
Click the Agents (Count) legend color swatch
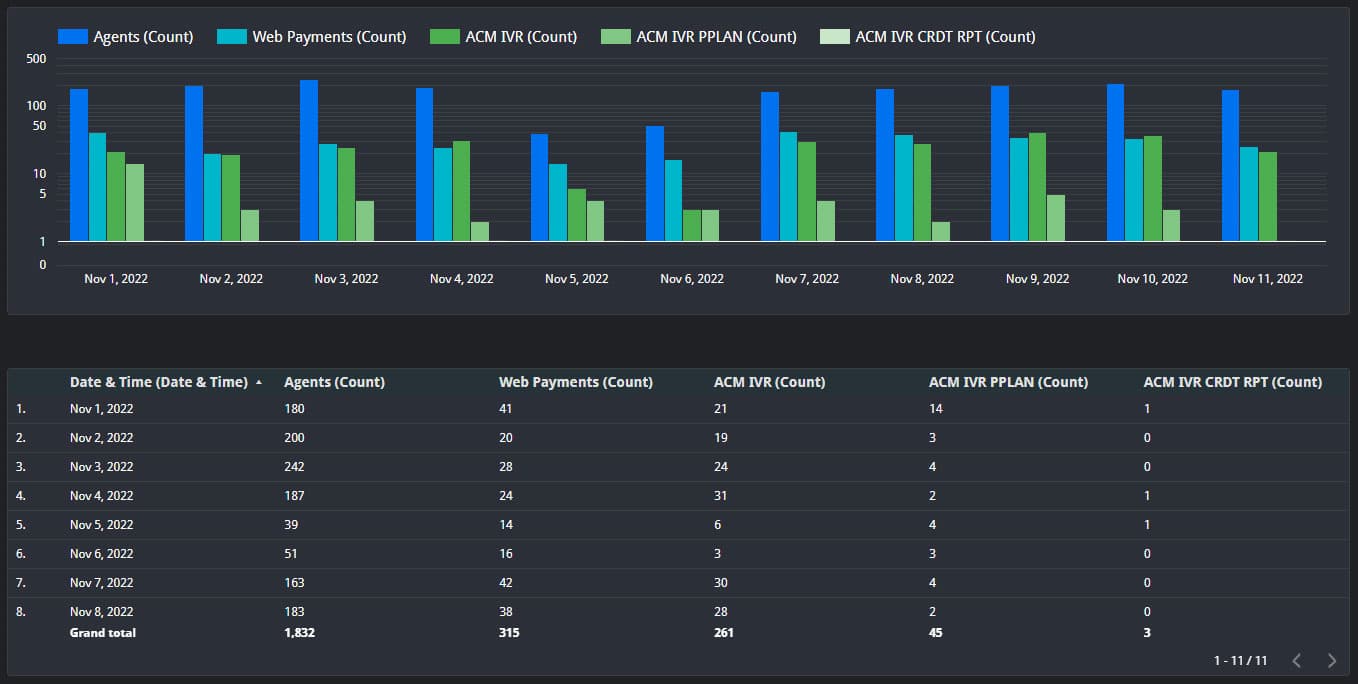pyautogui.click(x=73, y=36)
